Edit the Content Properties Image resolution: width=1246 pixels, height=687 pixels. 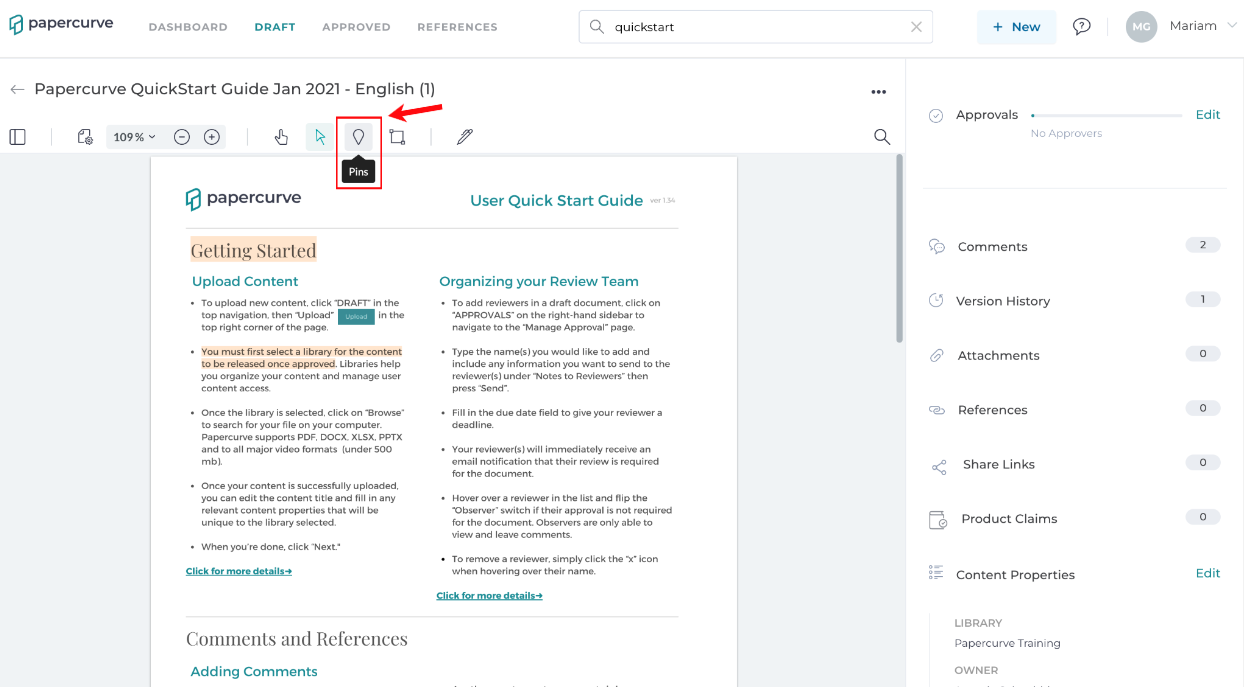coord(1208,573)
